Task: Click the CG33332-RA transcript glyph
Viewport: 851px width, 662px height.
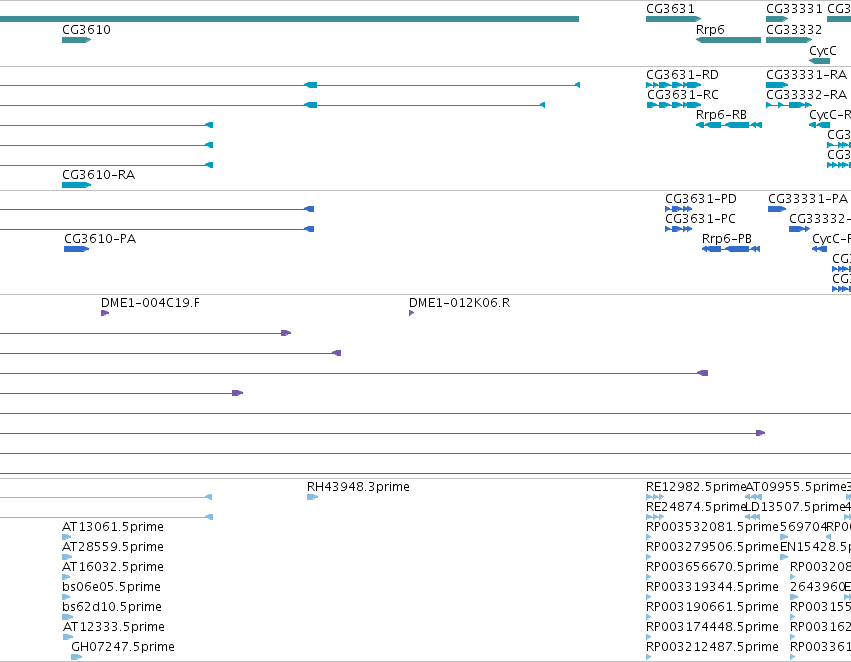Action: coord(789,105)
